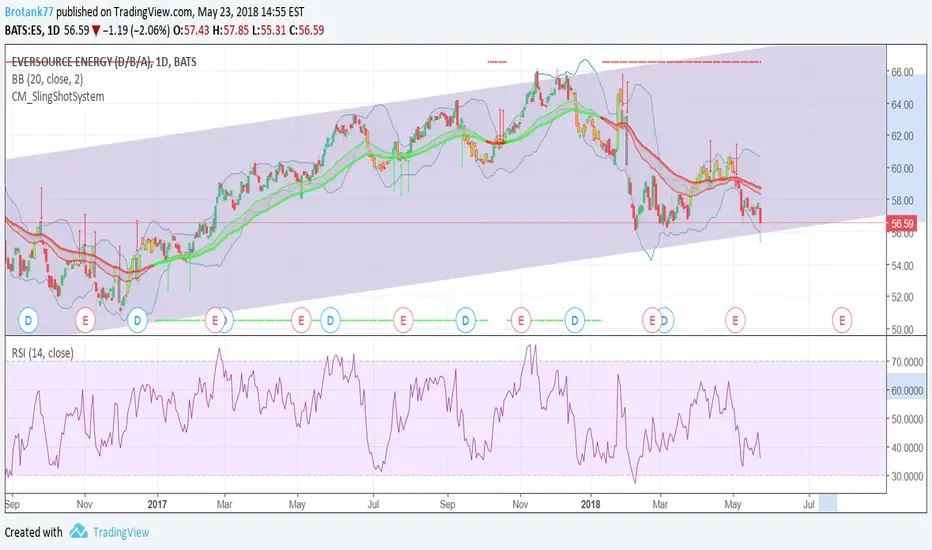The height and width of the screenshot is (550, 932).
Task: Click the earnings marker above Nov 2016
Action: pyautogui.click(x=85, y=320)
